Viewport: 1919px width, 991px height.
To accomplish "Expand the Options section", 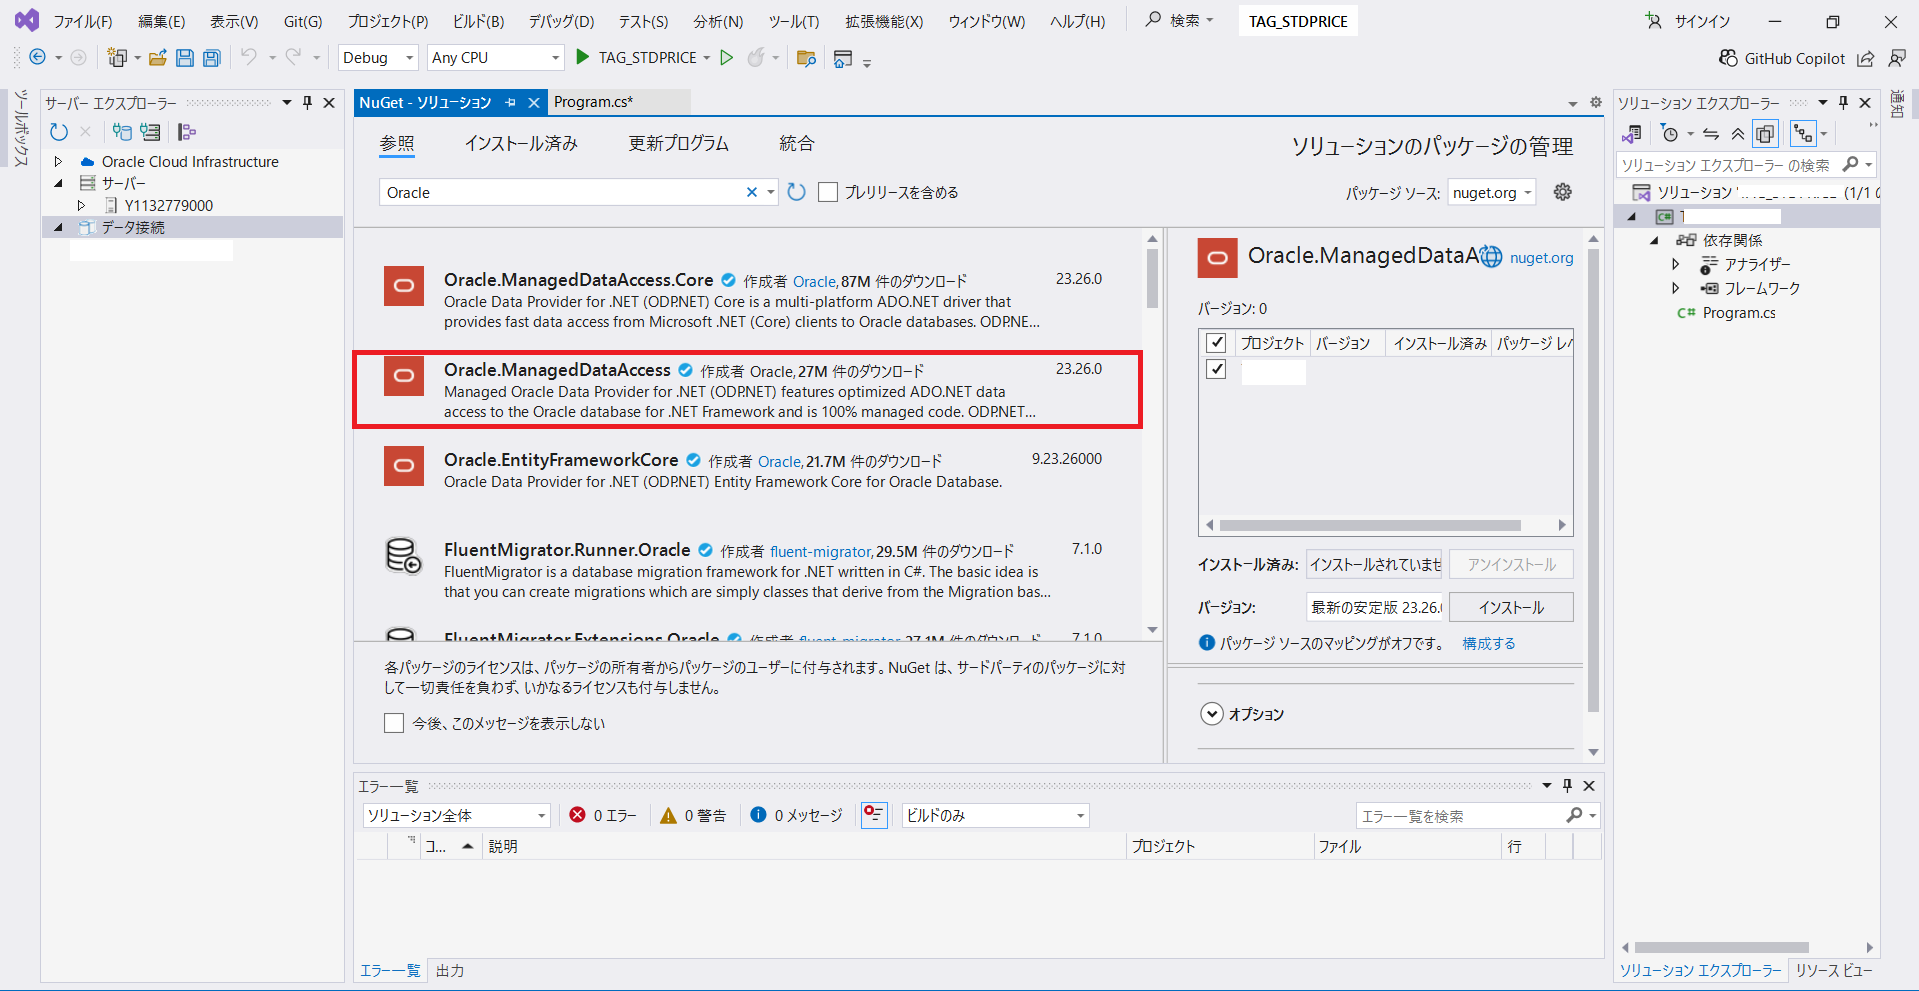I will [x=1212, y=714].
